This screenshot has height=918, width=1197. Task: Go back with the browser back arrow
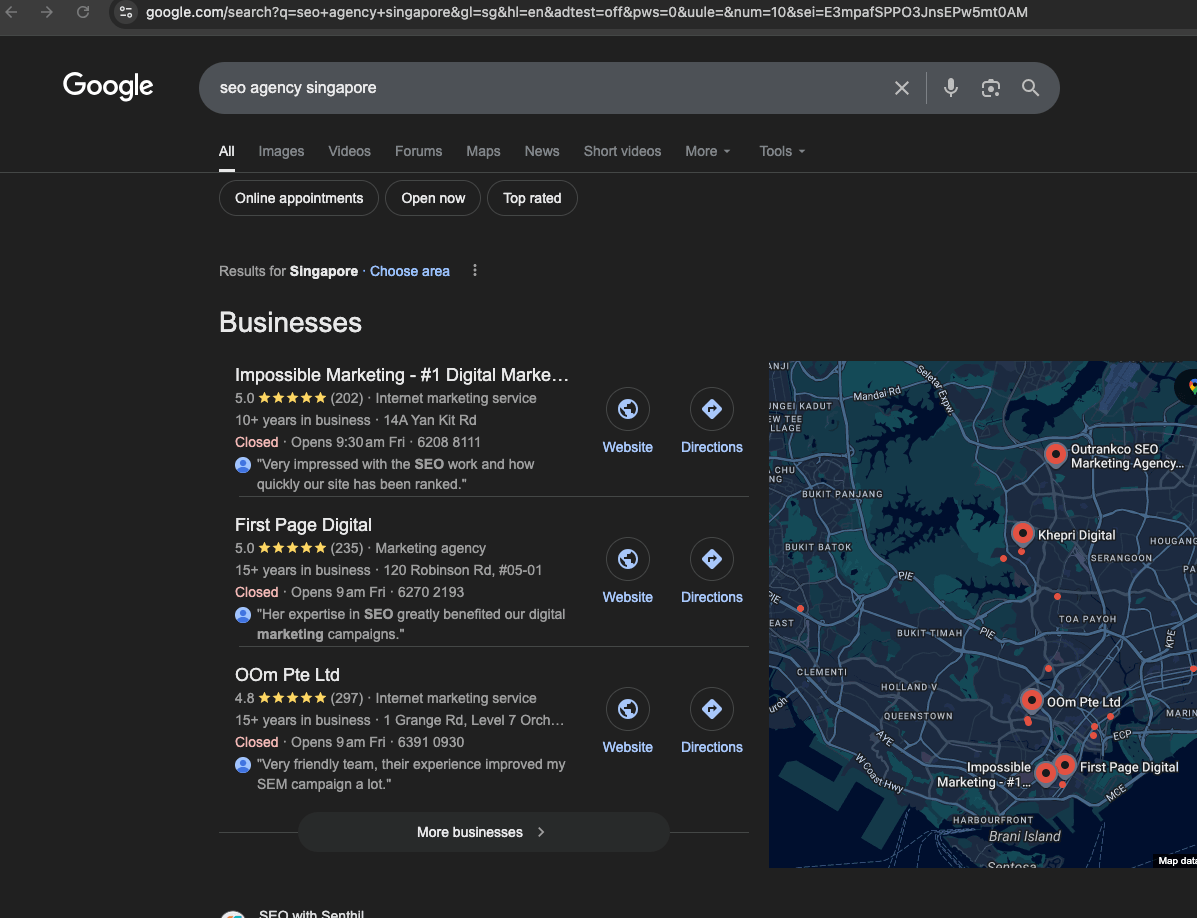(x=11, y=12)
